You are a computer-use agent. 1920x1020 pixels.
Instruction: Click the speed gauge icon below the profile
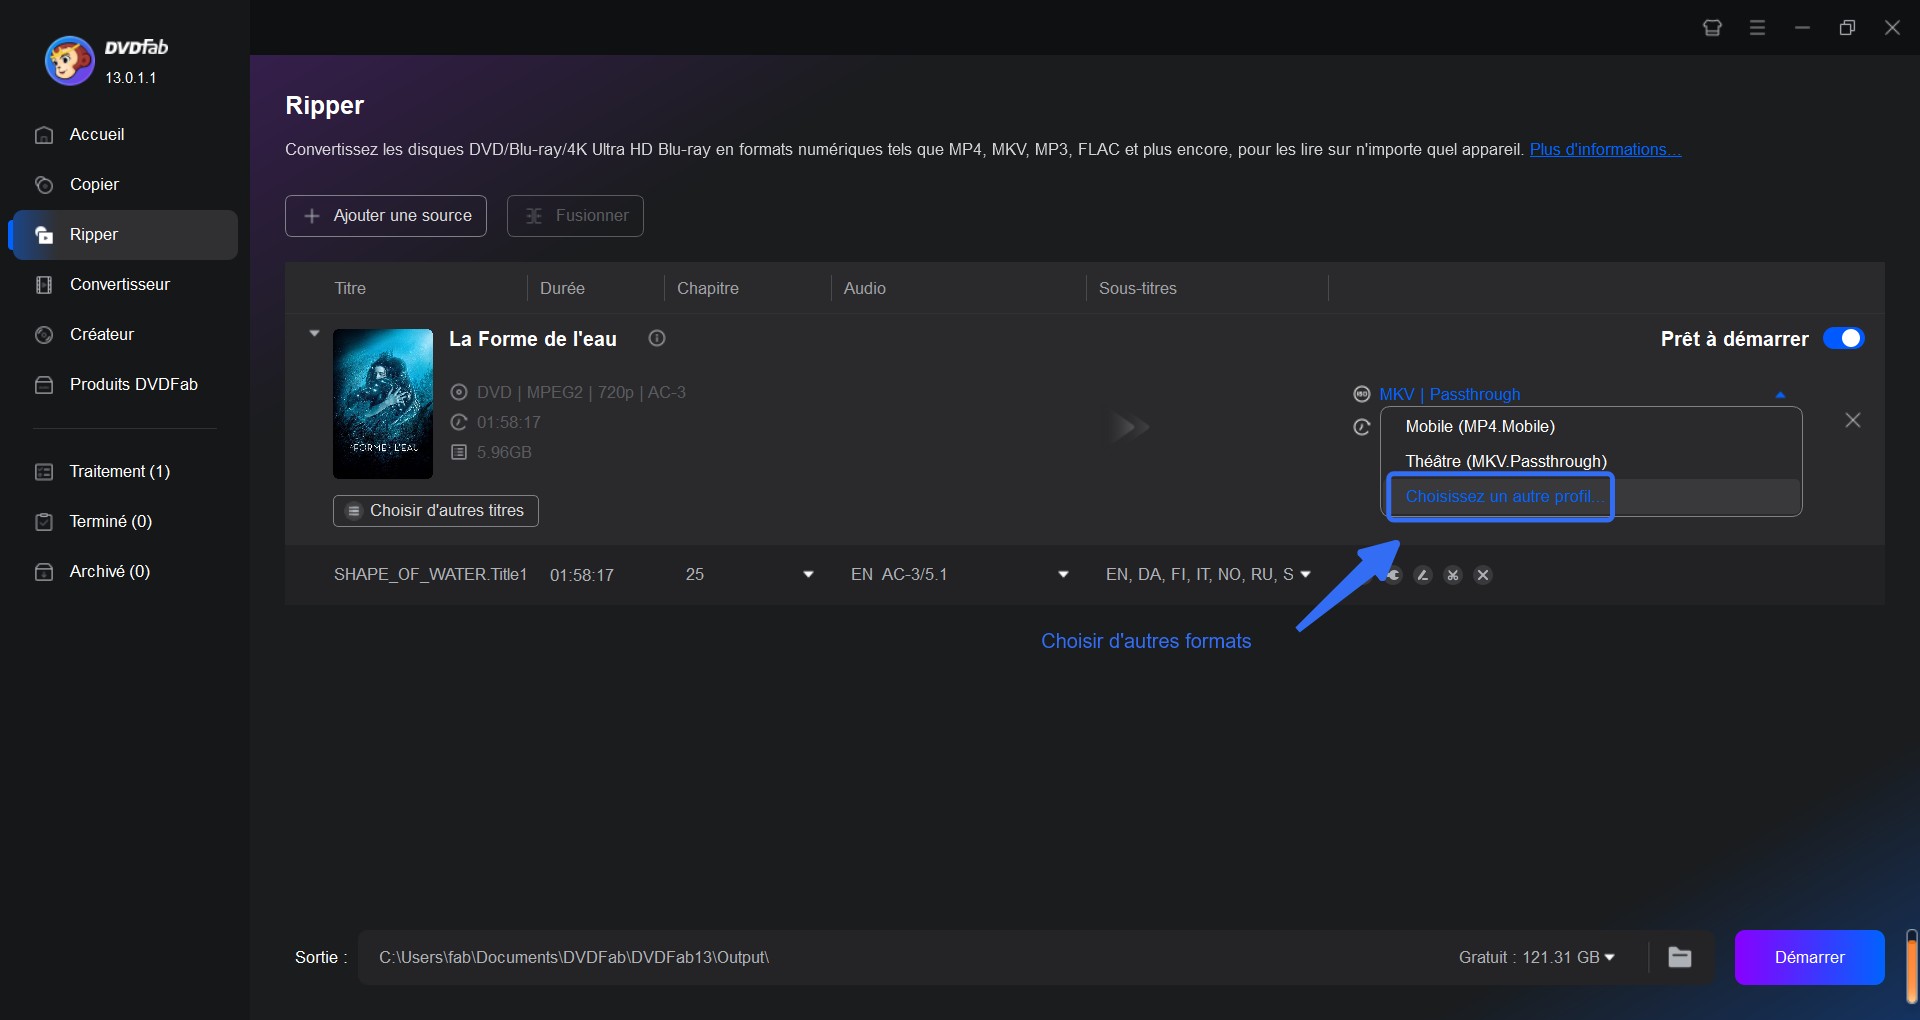click(x=1361, y=427)
